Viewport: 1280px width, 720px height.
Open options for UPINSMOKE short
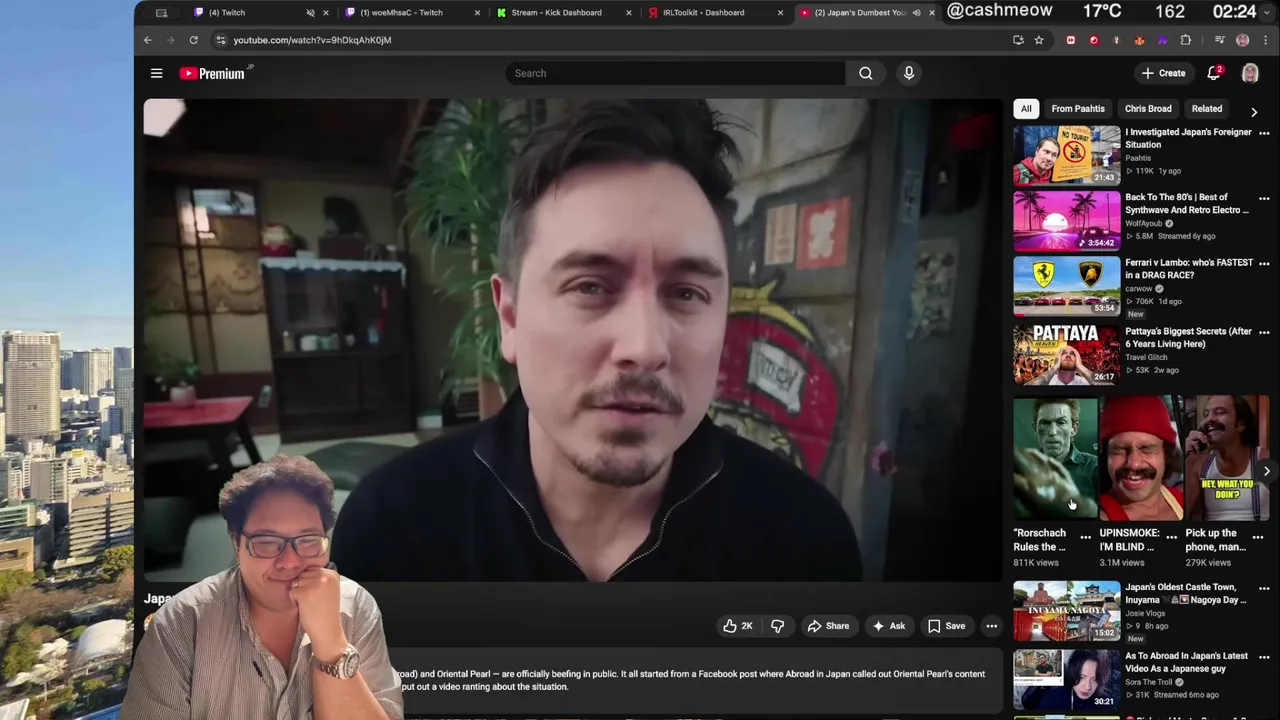[x=1172, y=537]
